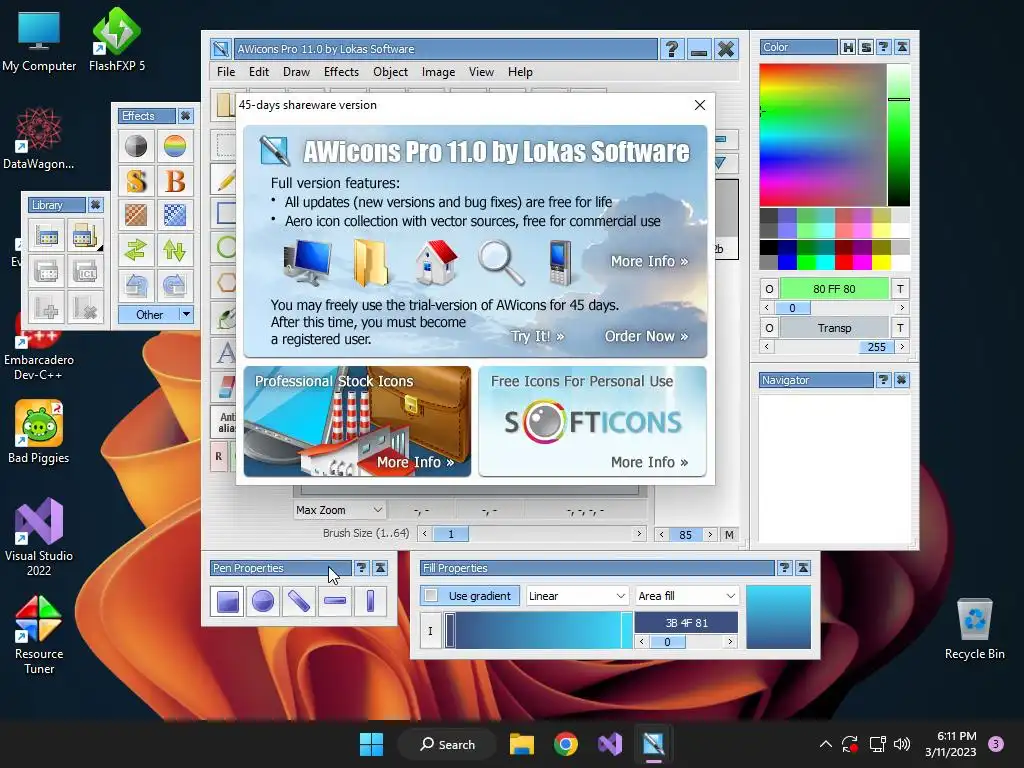Close the 45-days shareware version dialog

[700, 105]
